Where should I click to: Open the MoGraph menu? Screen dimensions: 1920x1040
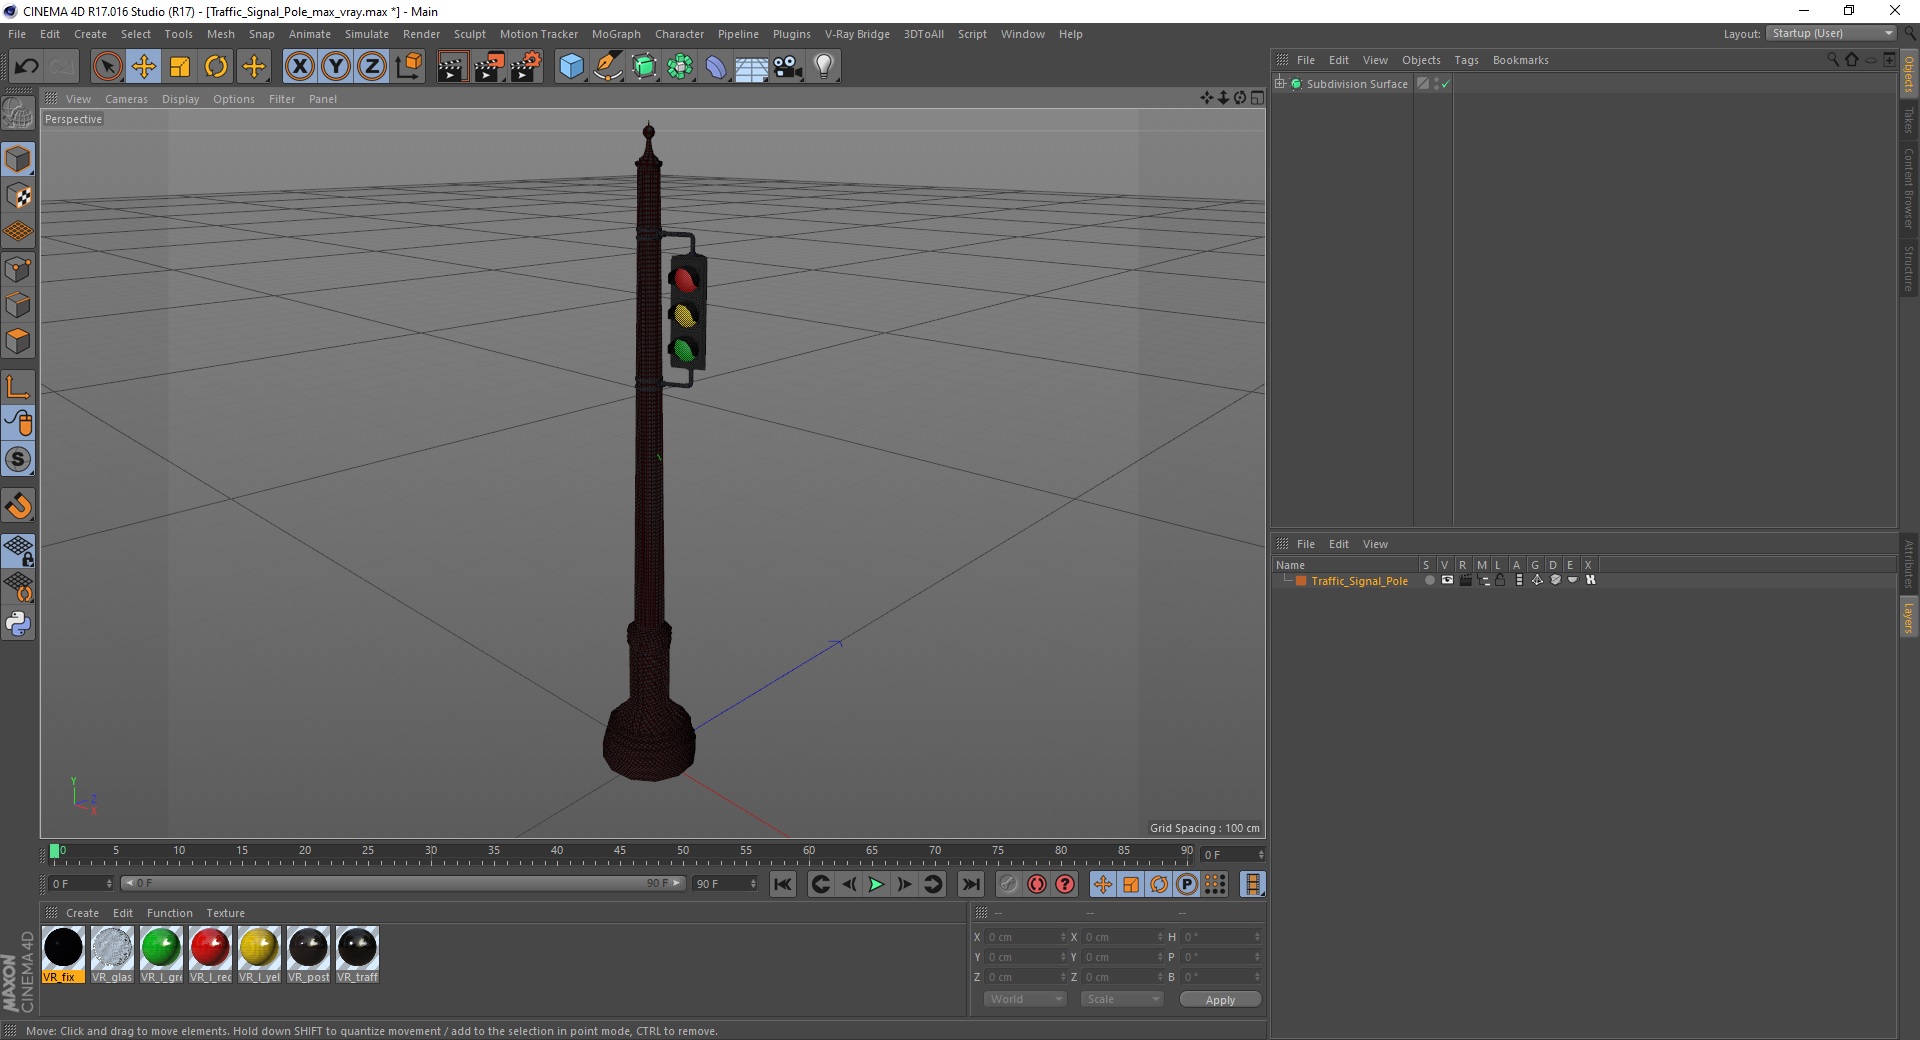[x=616, y=34]
